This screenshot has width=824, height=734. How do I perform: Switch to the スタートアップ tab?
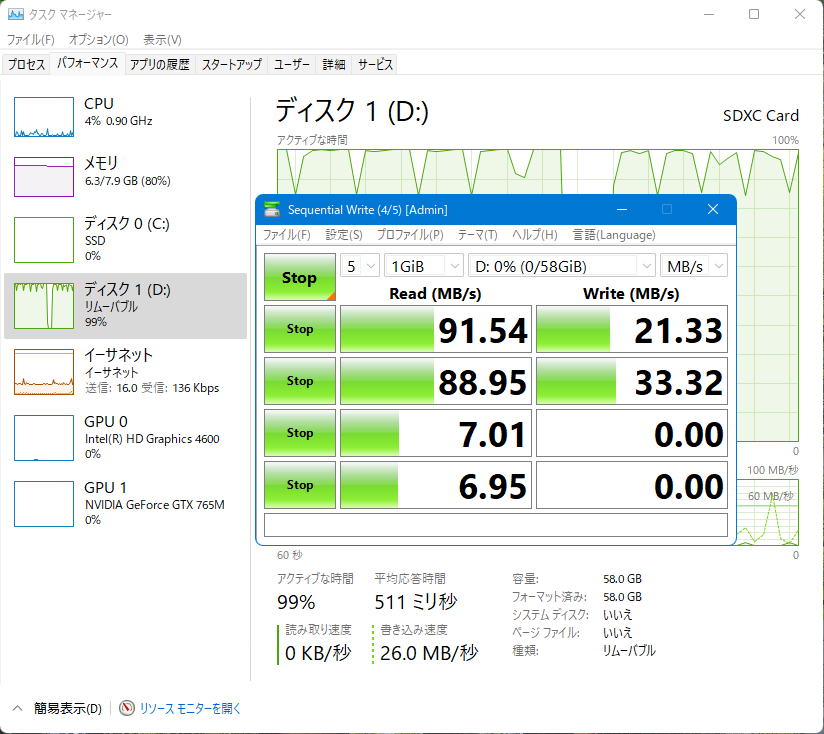pos(232,65)
